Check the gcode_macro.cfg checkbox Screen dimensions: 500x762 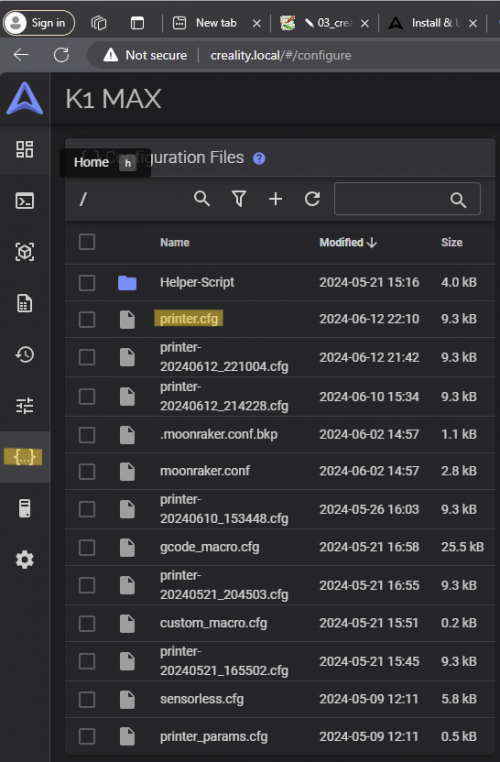point(87,548)
